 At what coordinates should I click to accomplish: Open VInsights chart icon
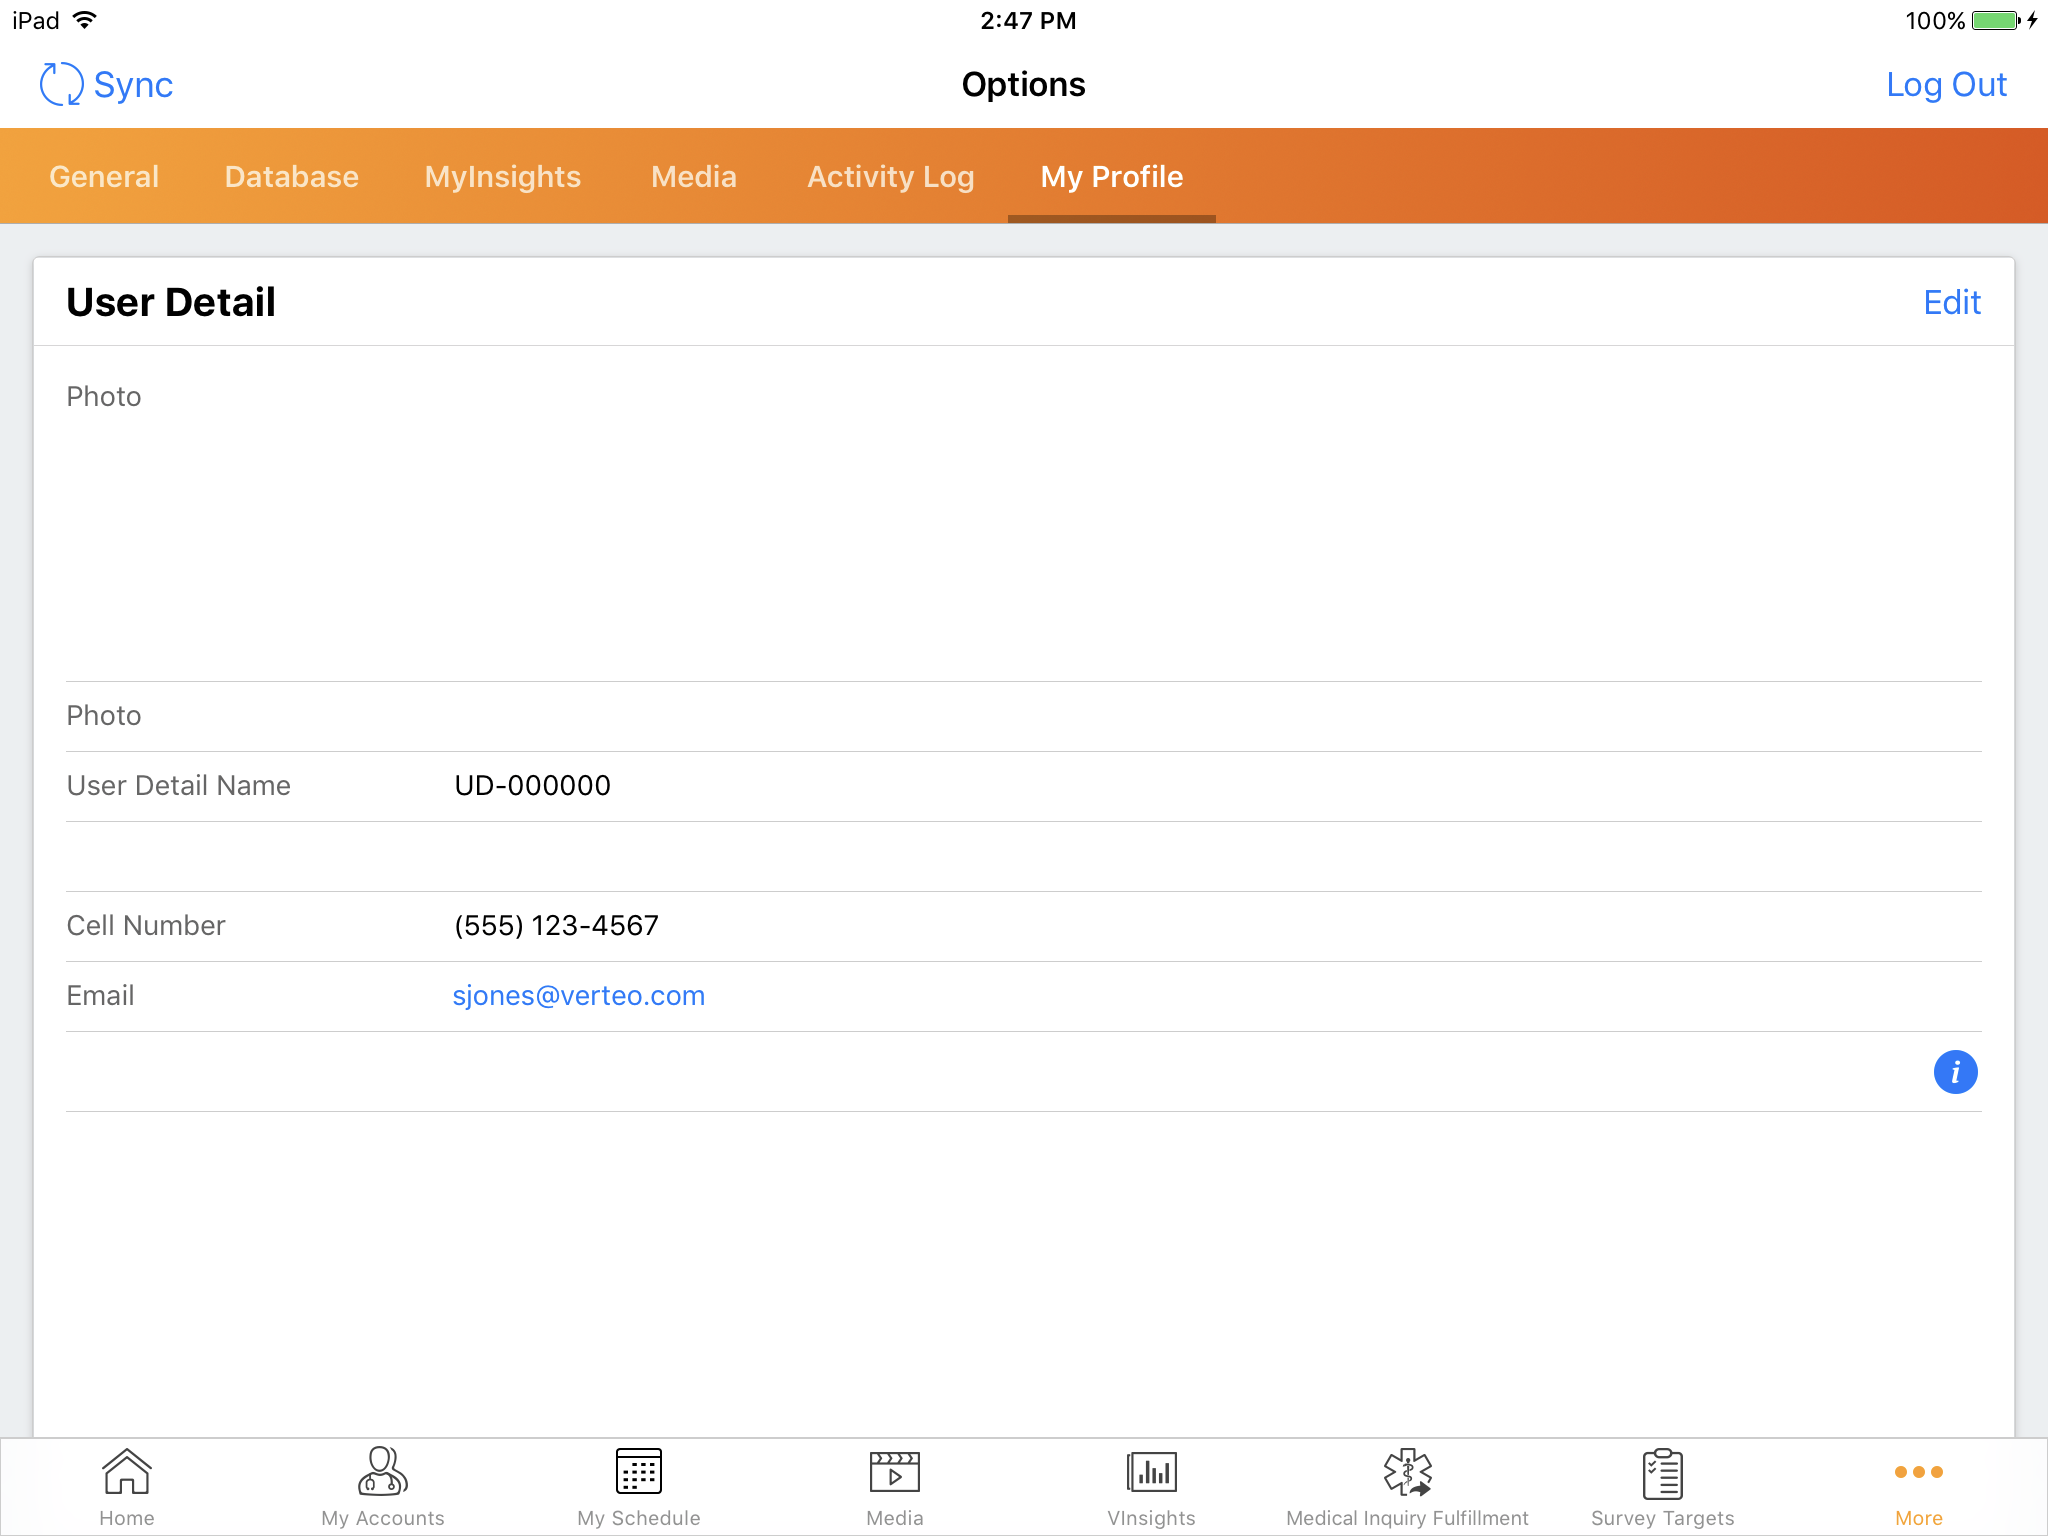[1151, 1473]
